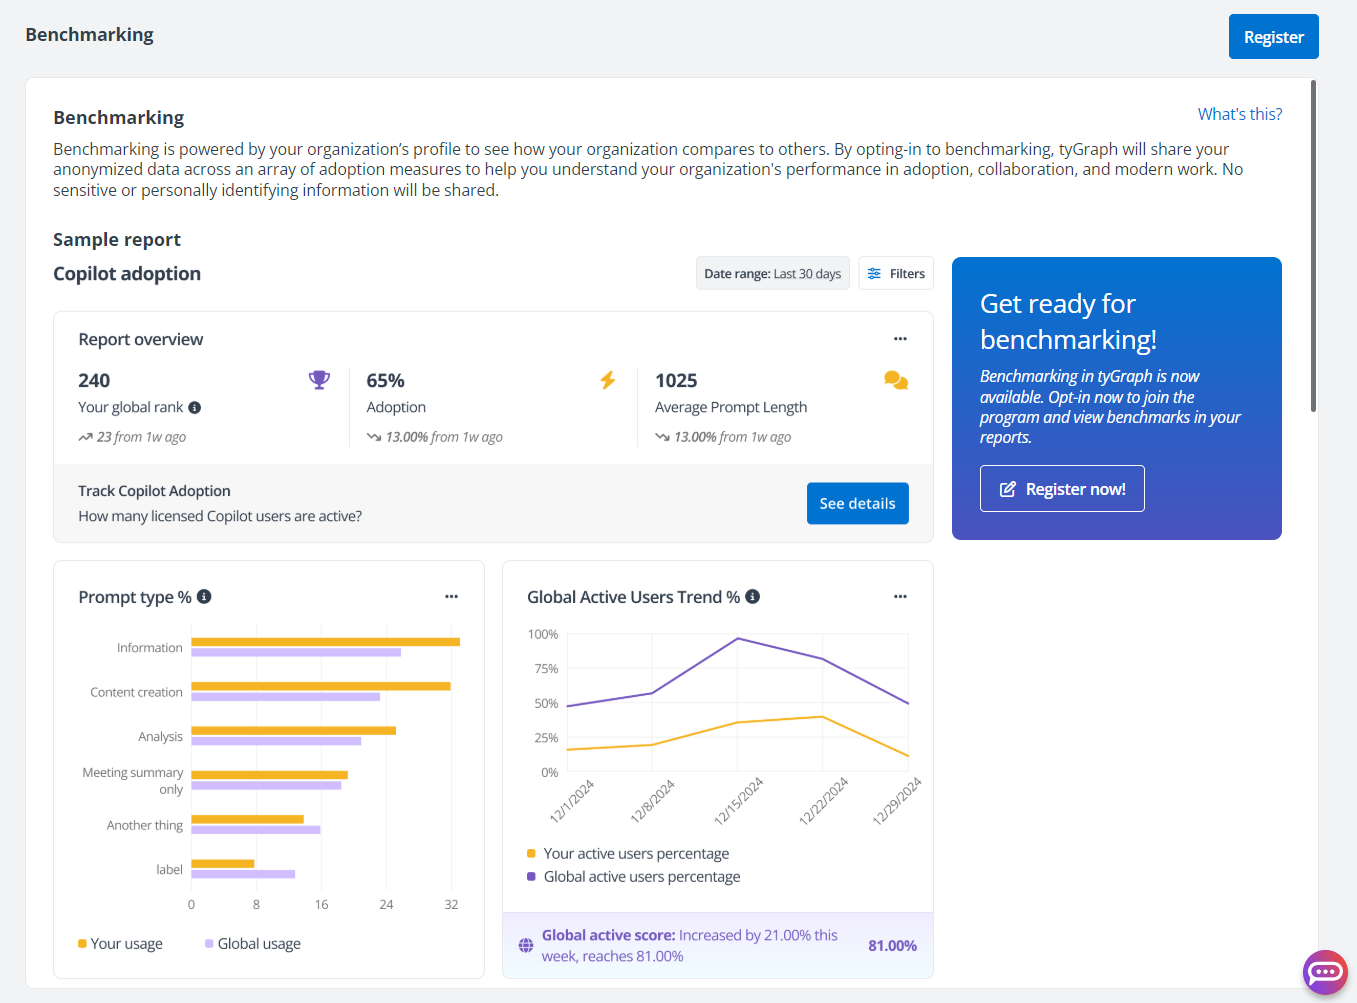1357x1003 pixels.
Task: Click the info icon beside Global Active Users Trend %
Action: pos(753,596)
